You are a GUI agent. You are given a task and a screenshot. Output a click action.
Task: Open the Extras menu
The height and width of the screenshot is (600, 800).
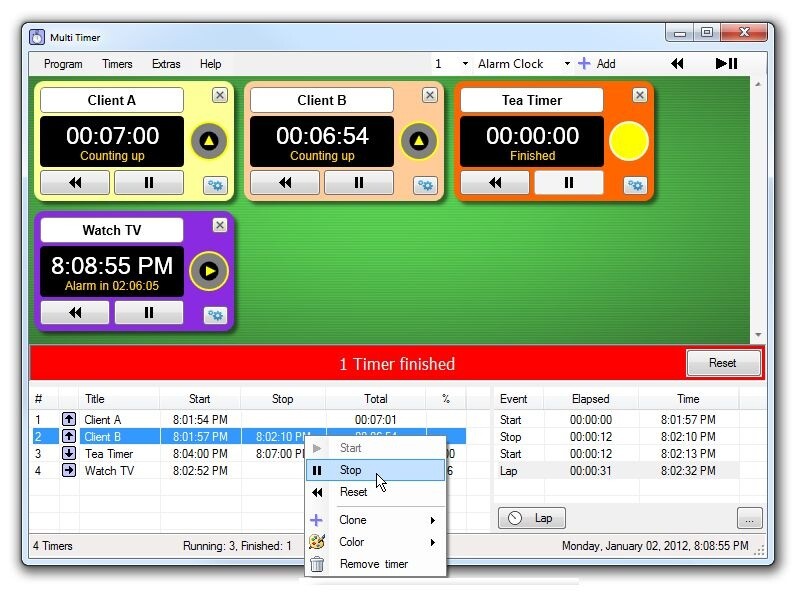(165, 63)
